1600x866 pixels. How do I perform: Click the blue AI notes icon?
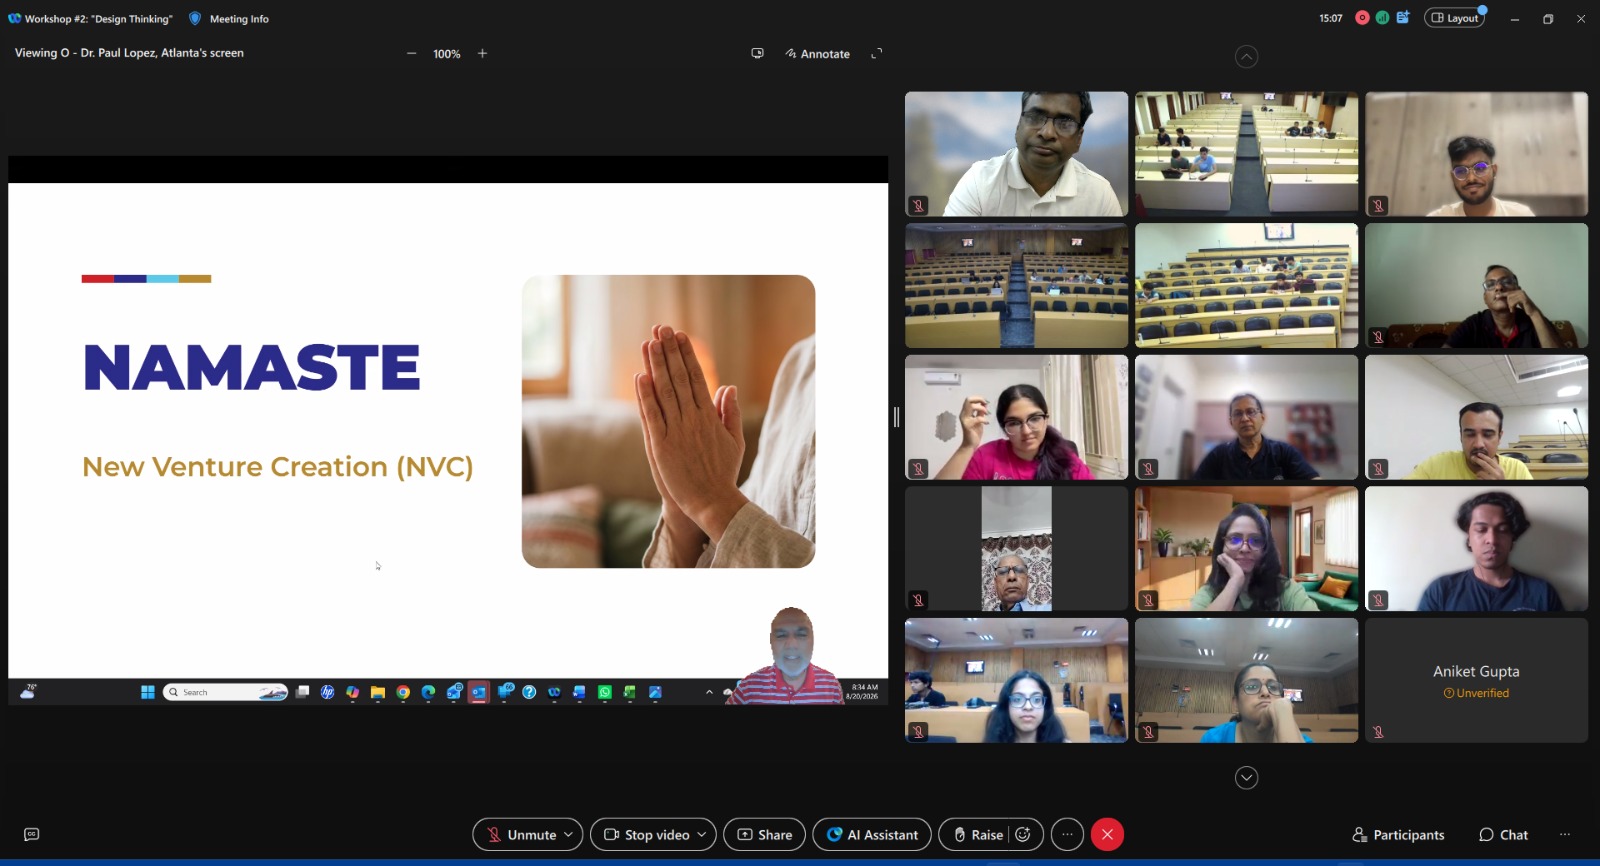1403,18
